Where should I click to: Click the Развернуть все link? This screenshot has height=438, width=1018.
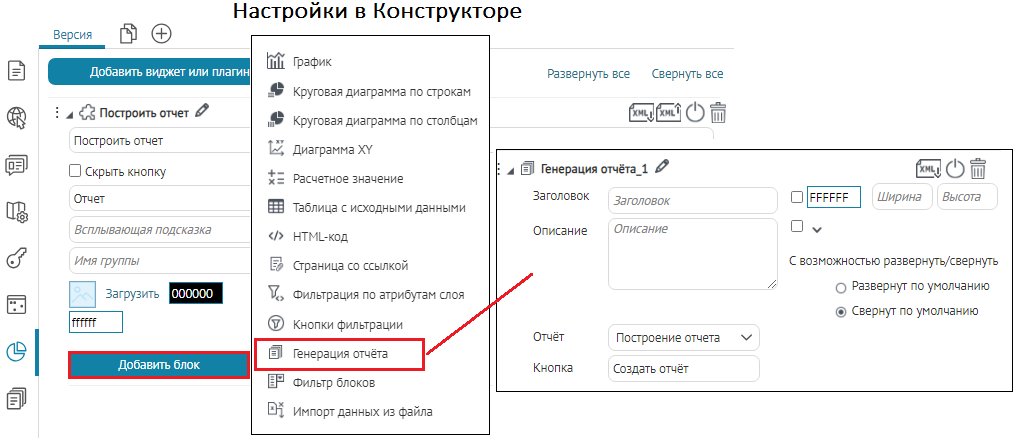tap(587, 74)
